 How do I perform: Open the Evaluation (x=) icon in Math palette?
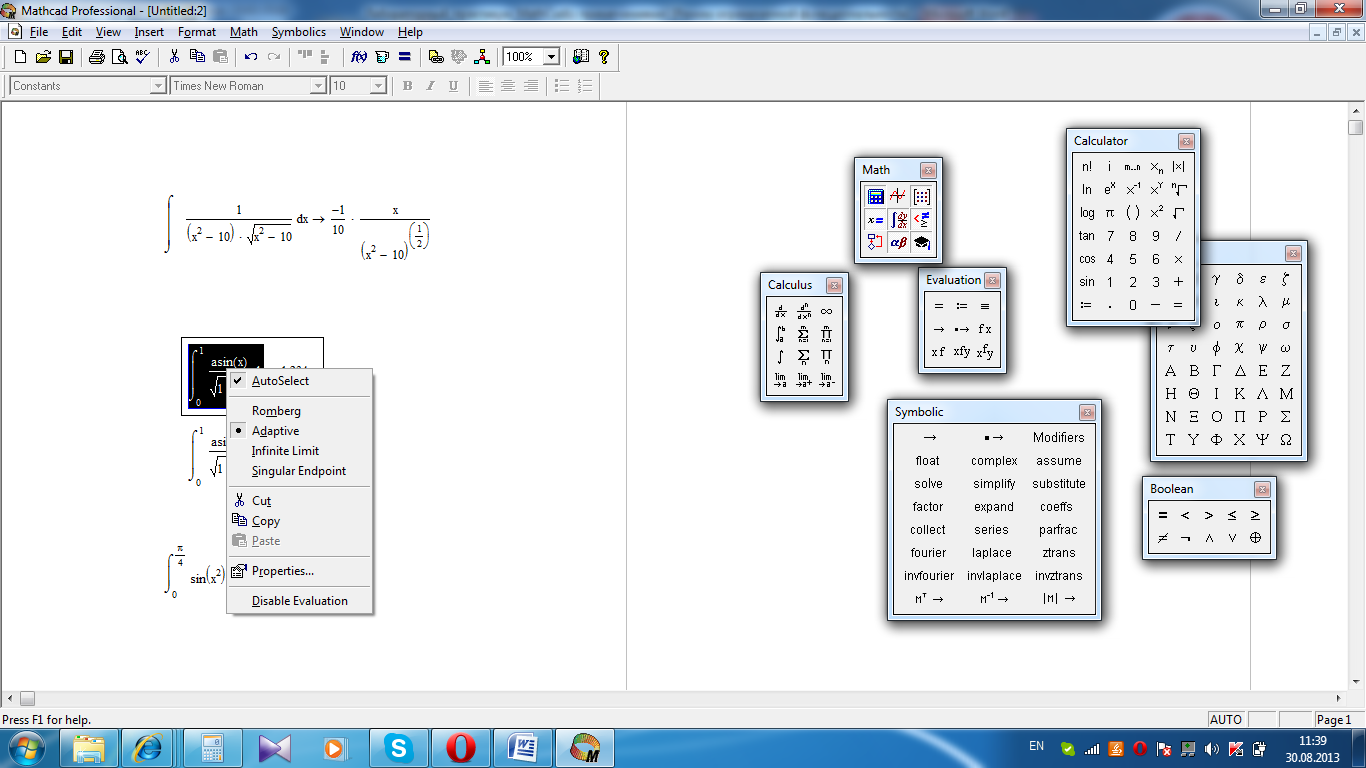coord(875,219)
